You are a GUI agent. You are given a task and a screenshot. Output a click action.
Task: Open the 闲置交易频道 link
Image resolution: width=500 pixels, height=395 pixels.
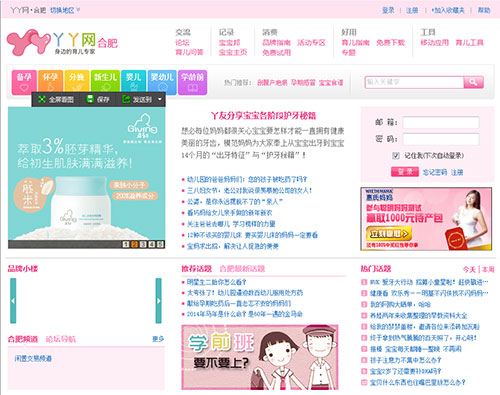coord(33,358)
